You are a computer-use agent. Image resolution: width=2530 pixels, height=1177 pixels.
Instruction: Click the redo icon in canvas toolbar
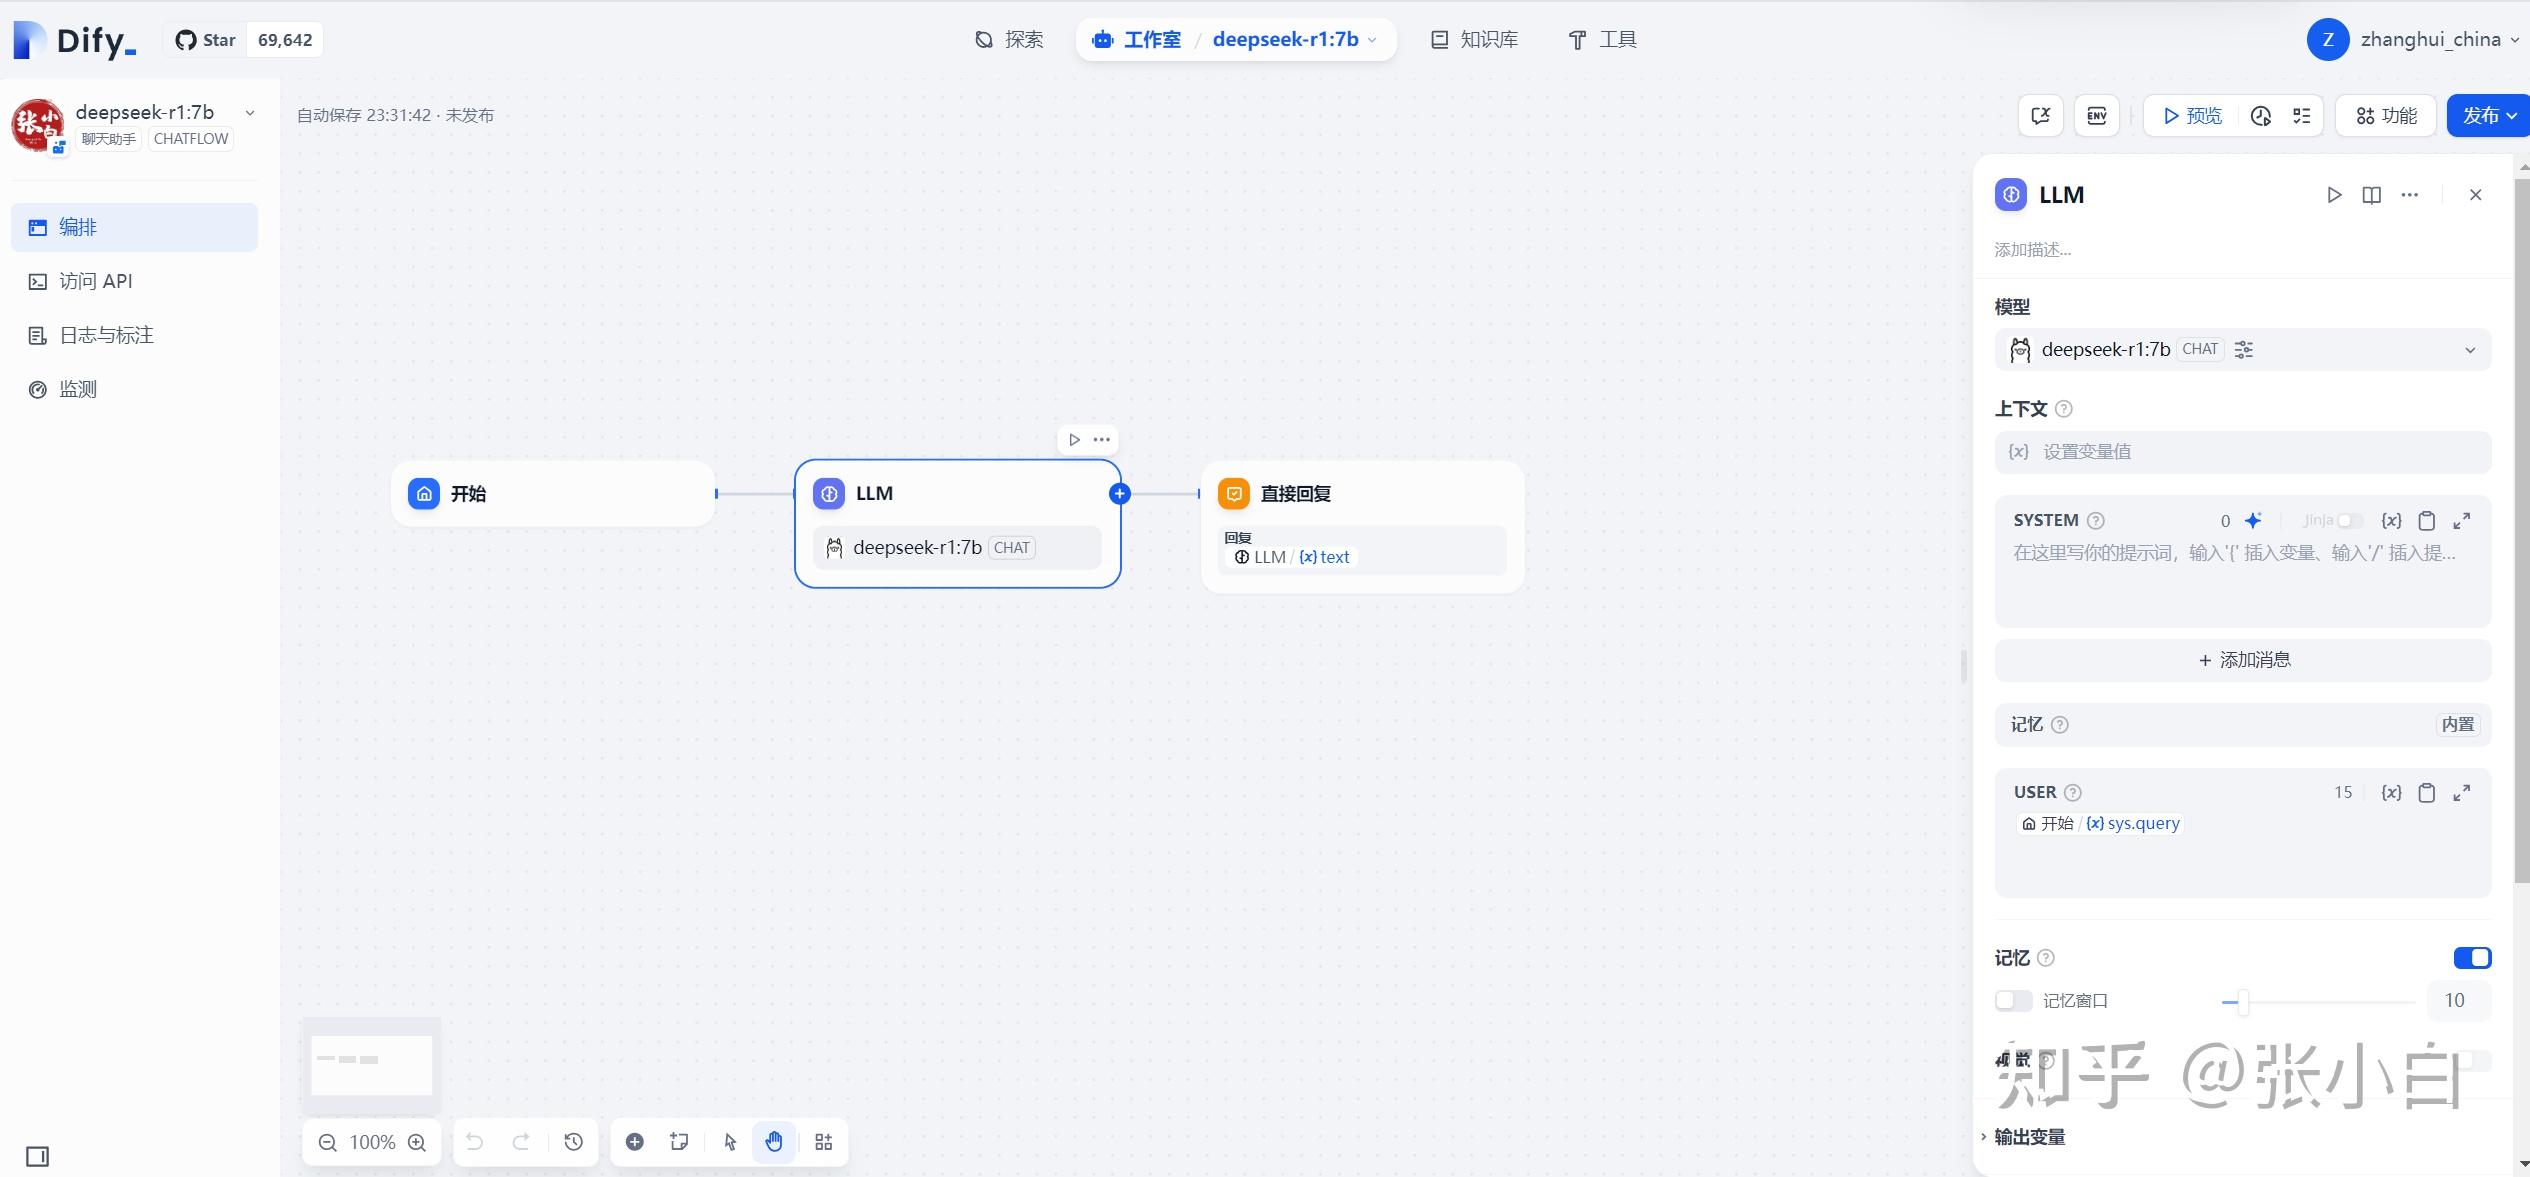pyautogui.click(x=522, y=1141)
